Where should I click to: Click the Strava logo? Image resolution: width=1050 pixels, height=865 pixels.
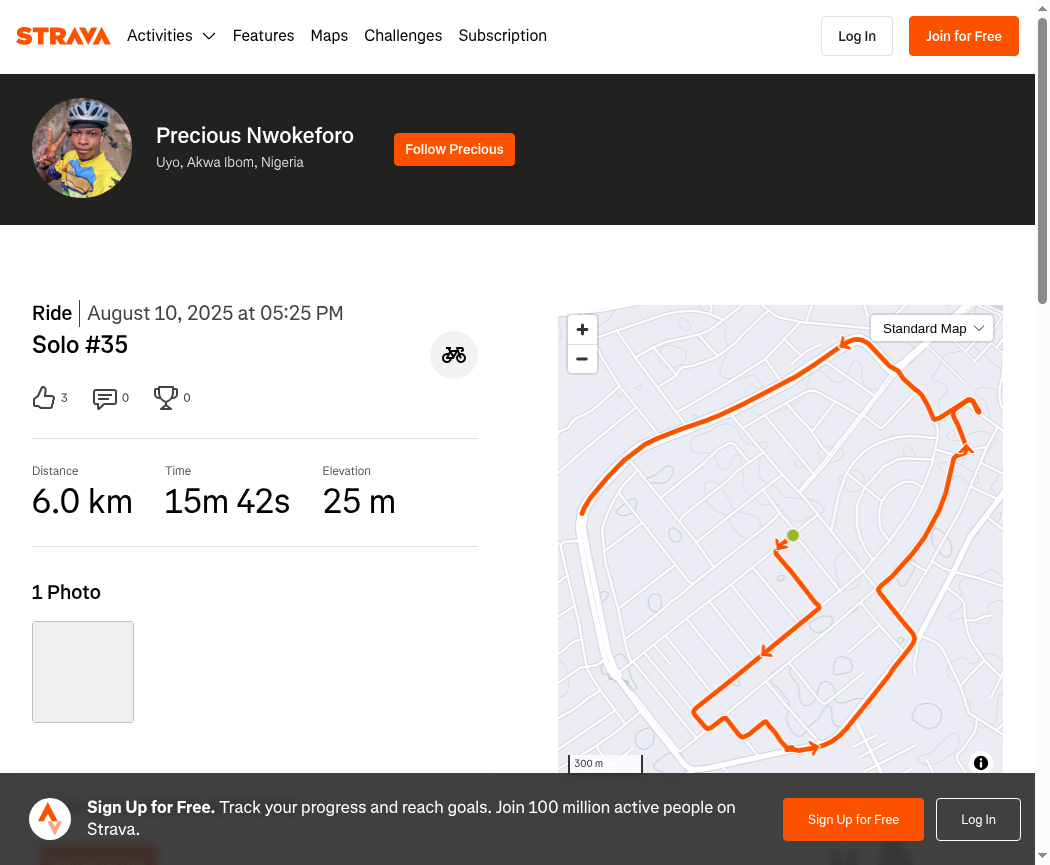[63, 36]
